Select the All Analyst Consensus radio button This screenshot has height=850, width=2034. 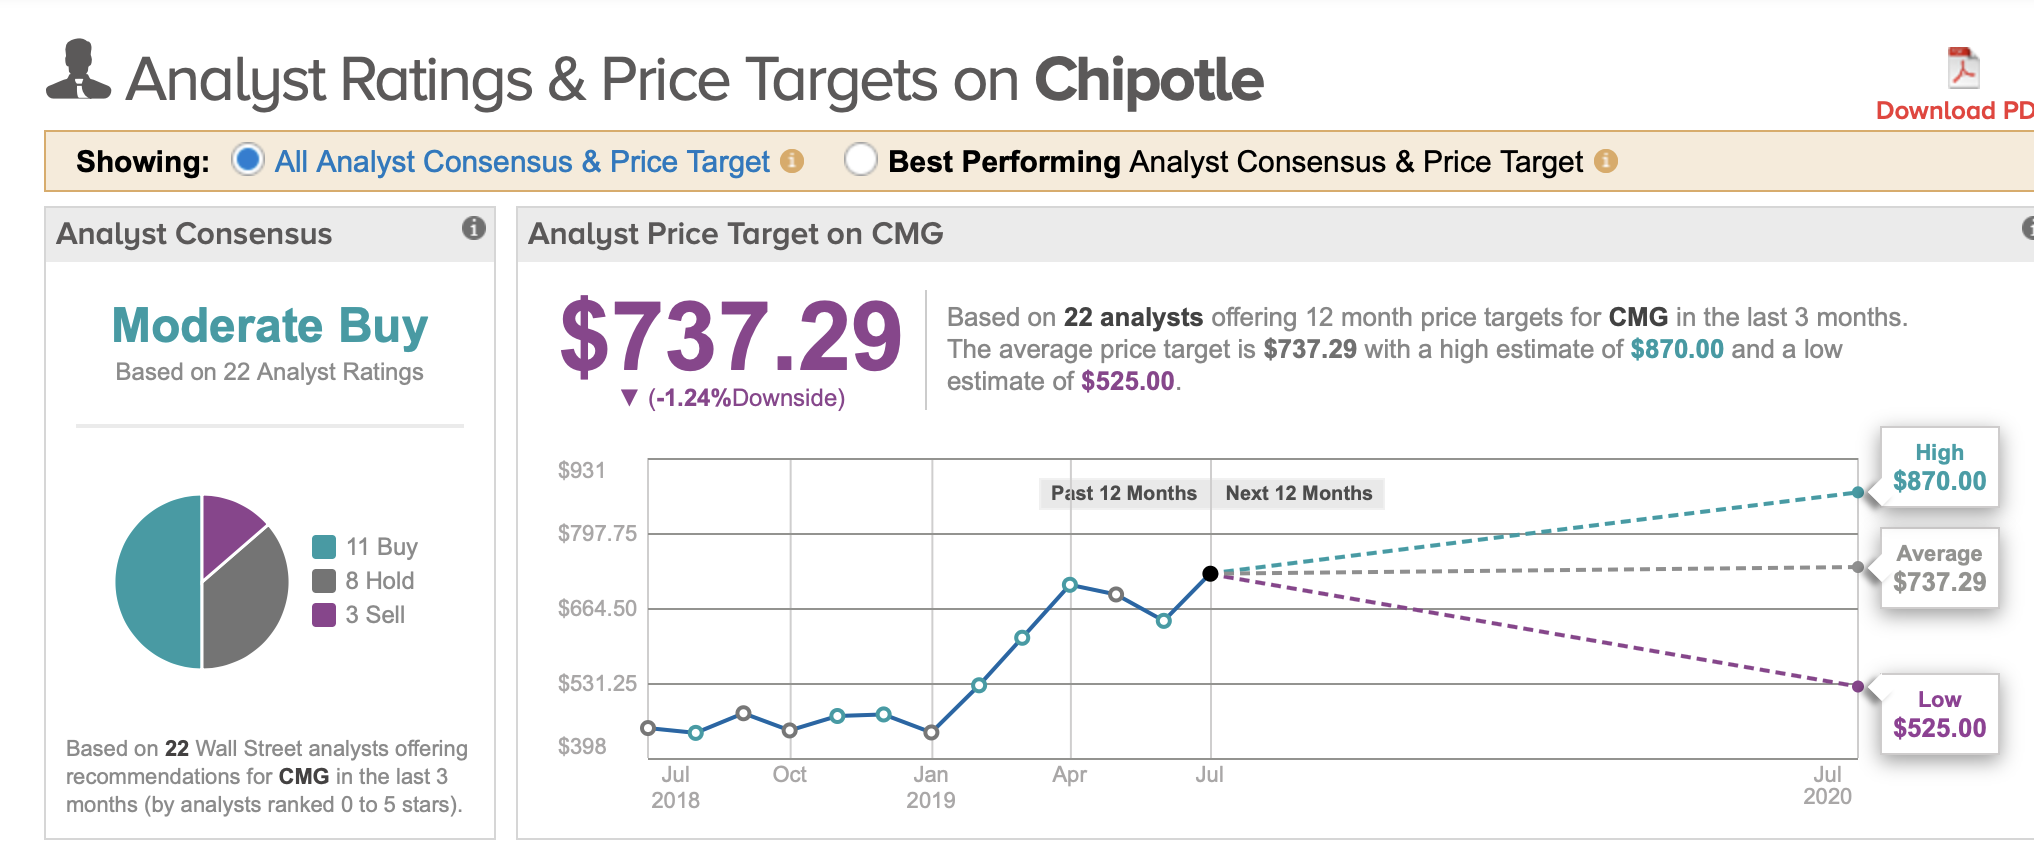246,160
